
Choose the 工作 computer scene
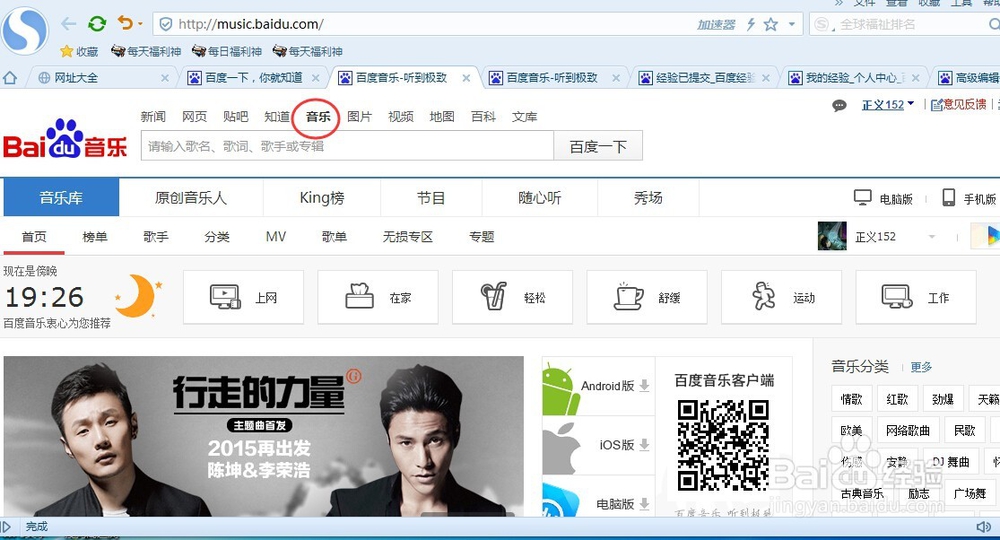click(x=916, y=297)
